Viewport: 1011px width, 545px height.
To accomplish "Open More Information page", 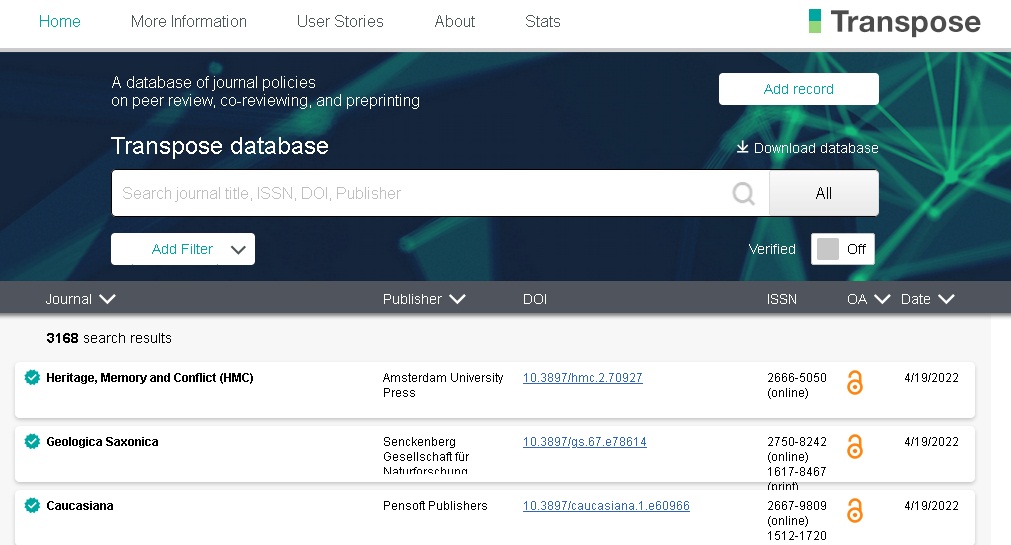I will (189, 21).
